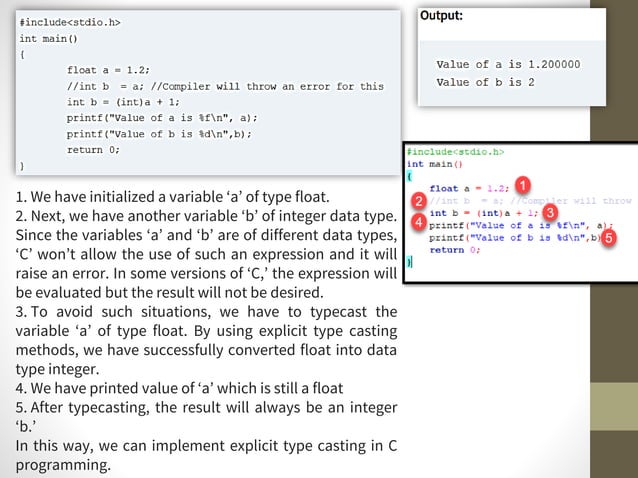Click "5. After typecasting, the result will always" line
This screenshot has height=478, width=638.
(x=206, y=407)
